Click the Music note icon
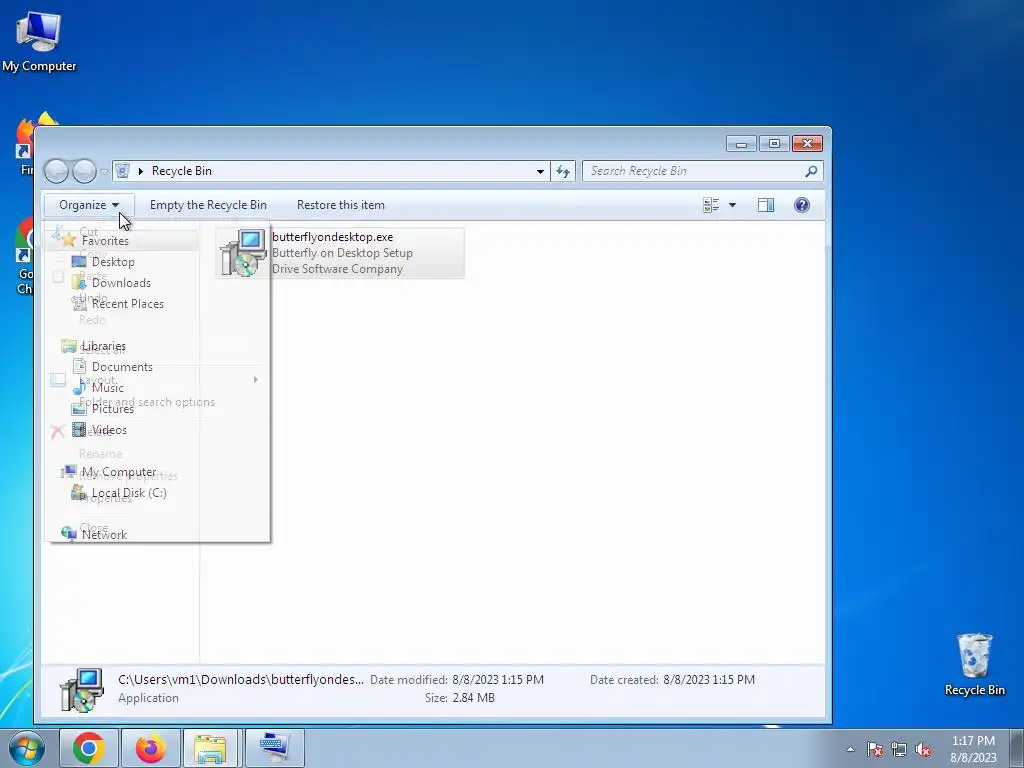Image resolution: width=1024 pixels, height=768 pixels. pyautogui.click(x=79, y=387)
